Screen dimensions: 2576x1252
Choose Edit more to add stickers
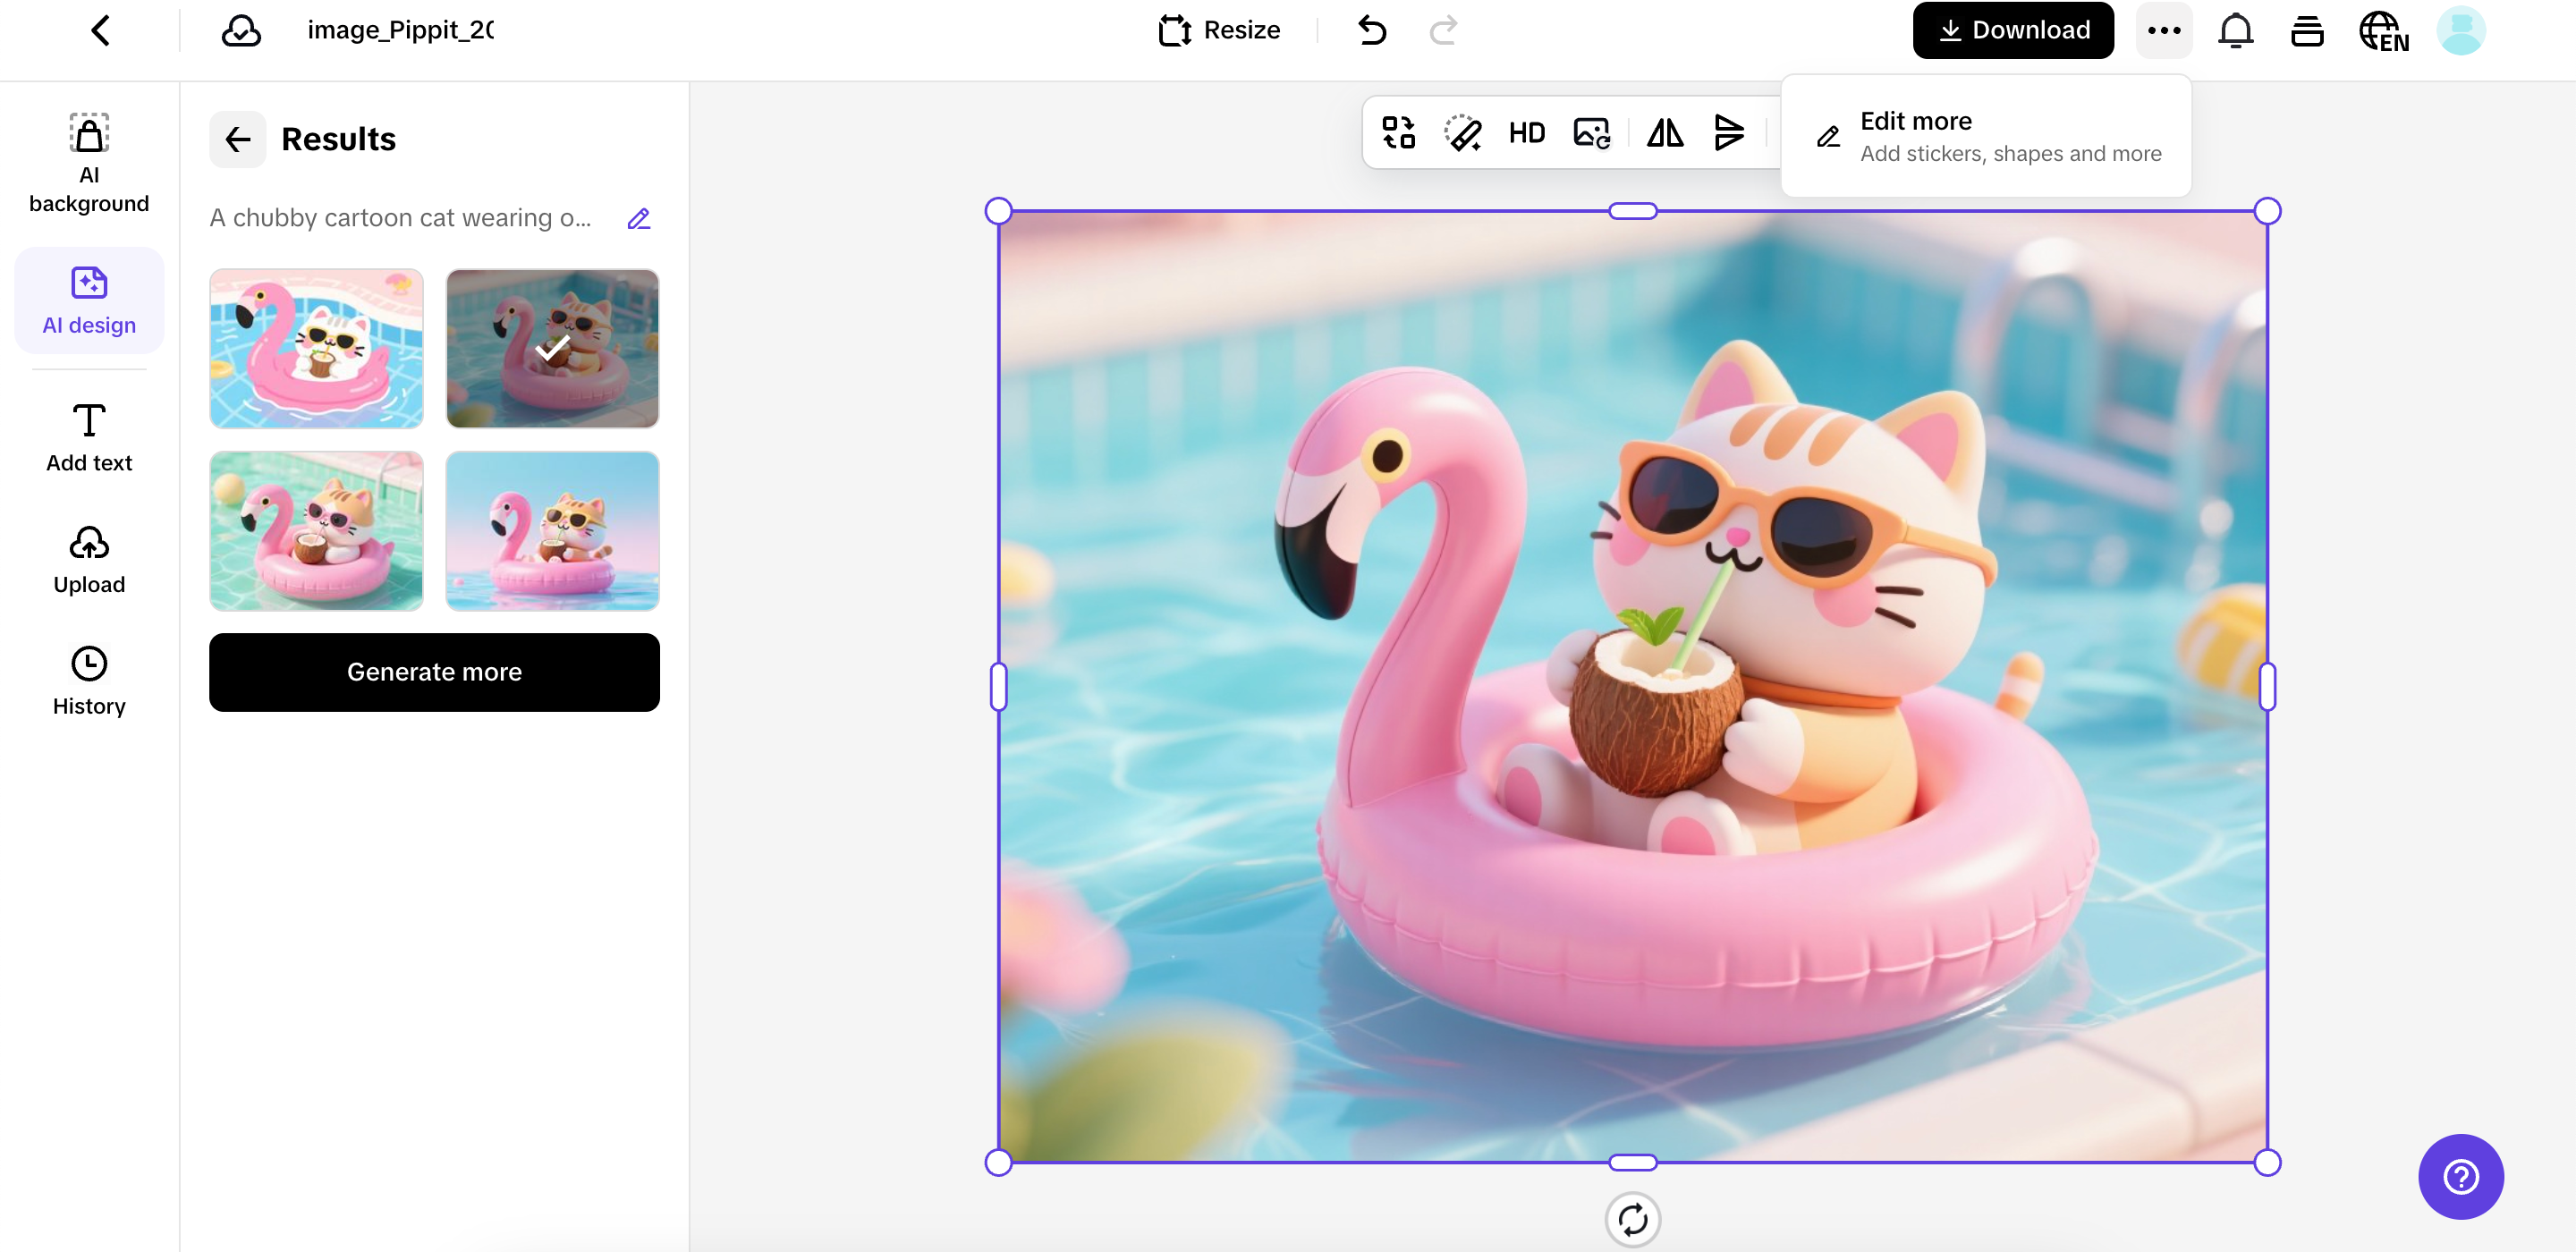(1987, 135)
